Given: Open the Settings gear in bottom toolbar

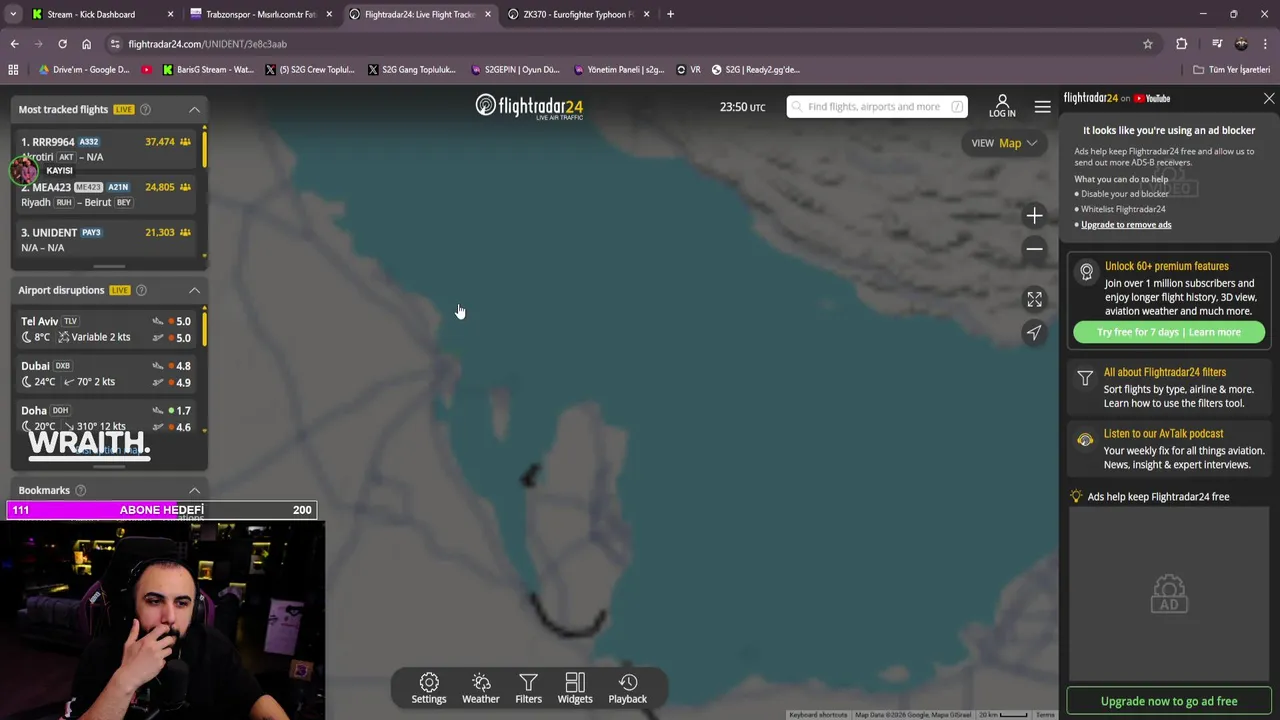Looking at the screenshot, I should pos(428,688).
